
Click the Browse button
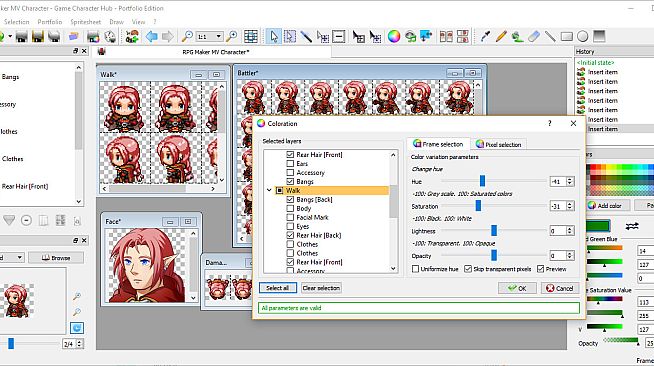56,258
